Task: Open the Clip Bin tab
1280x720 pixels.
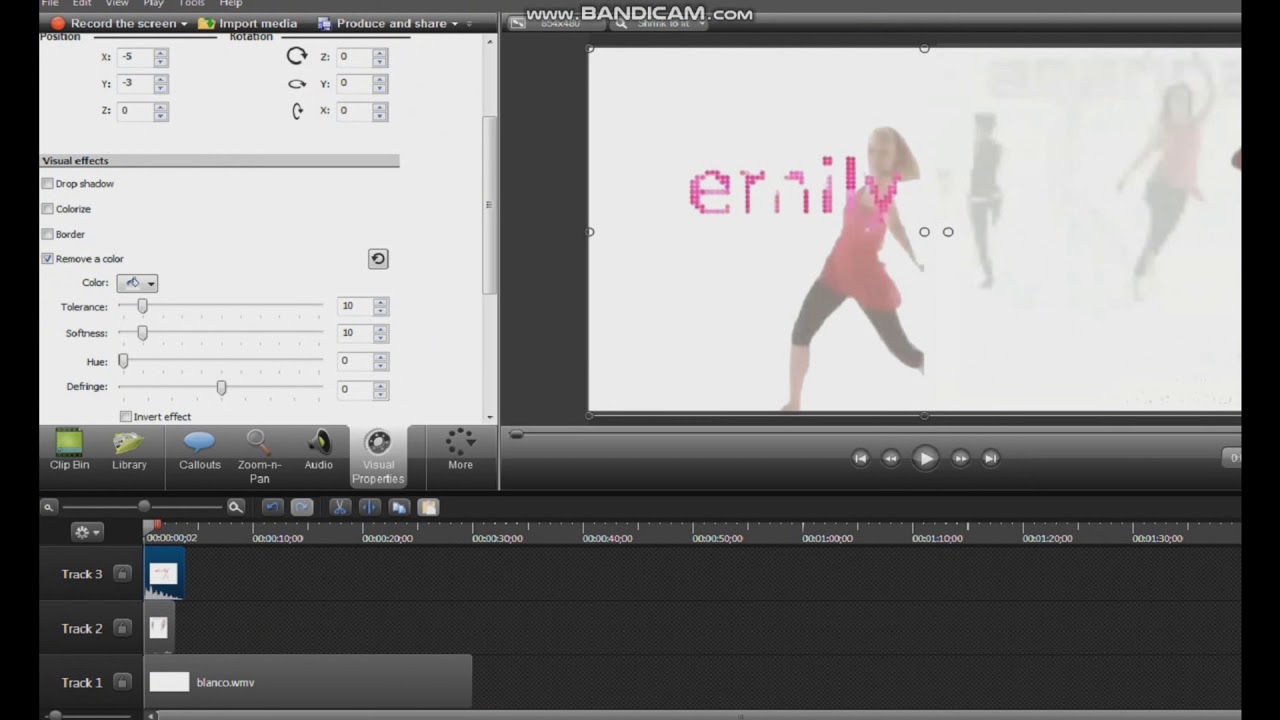Action: 69,449
